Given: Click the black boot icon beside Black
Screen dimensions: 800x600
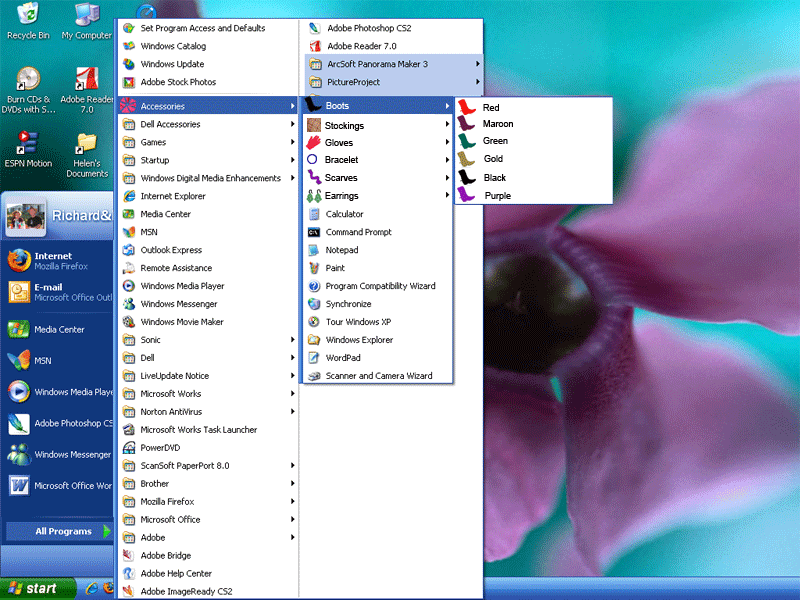Looking at the screenshot, I should [466, 177].
